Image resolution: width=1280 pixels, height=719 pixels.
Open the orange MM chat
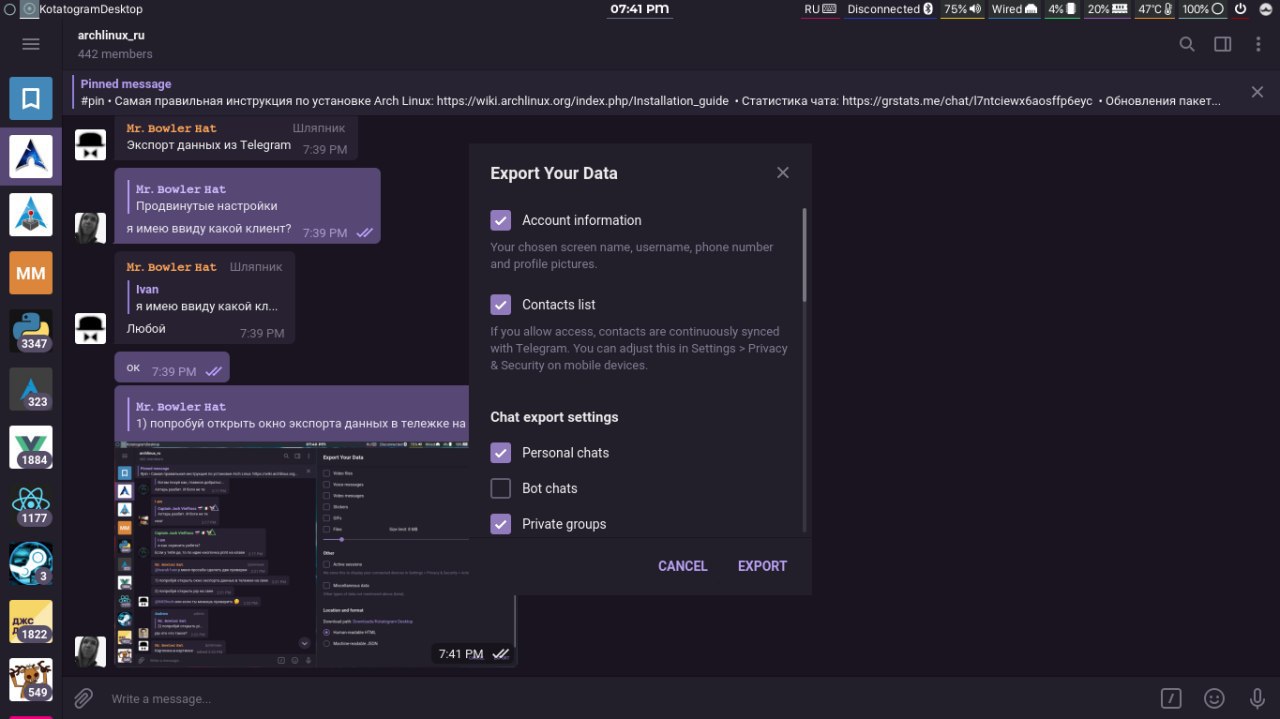(x=31, y=272)
